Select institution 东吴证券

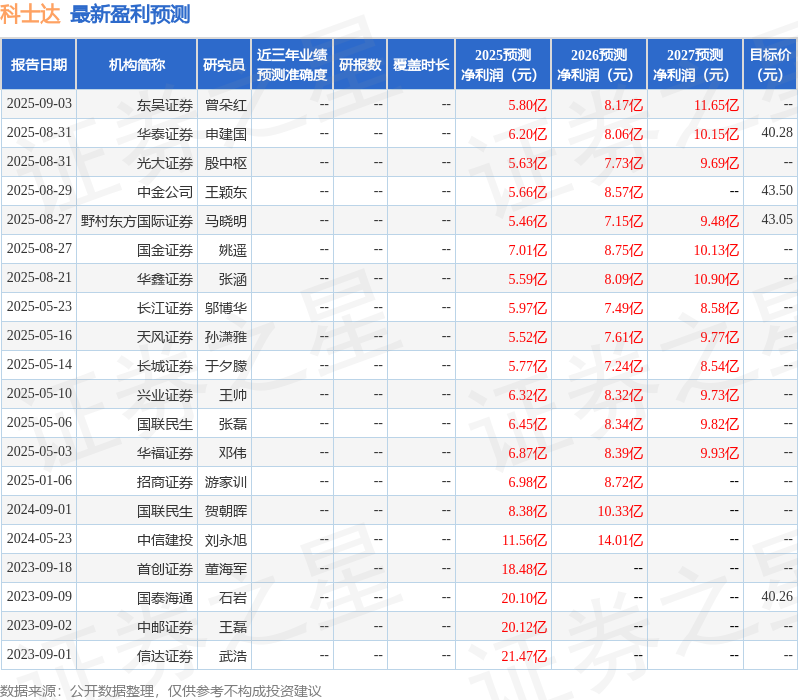click(x=165, y=105)
